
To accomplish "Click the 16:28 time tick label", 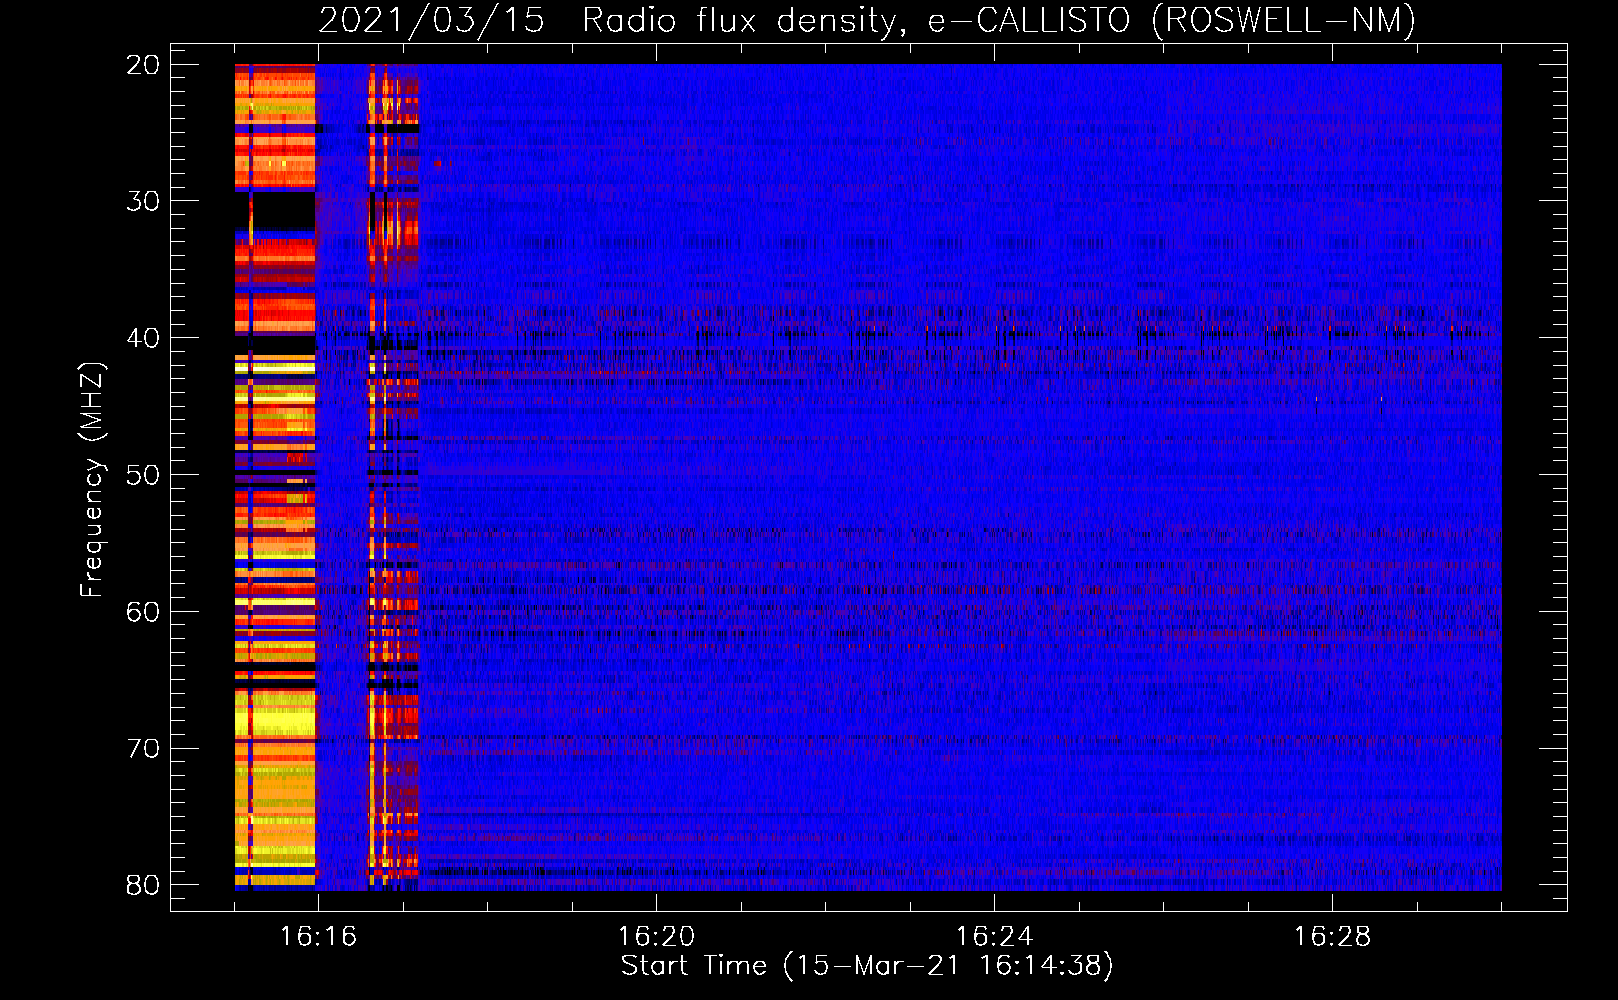I will coord(1332,937).
